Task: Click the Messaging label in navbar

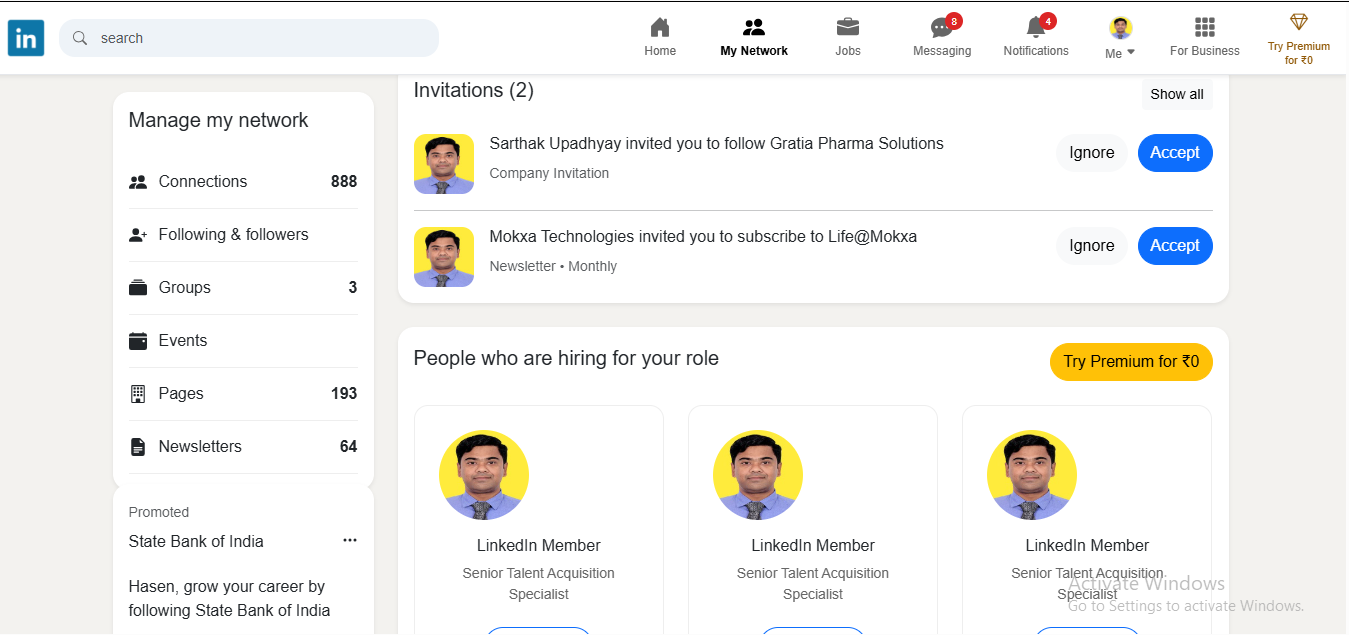Action: click(x=942, y=51)
